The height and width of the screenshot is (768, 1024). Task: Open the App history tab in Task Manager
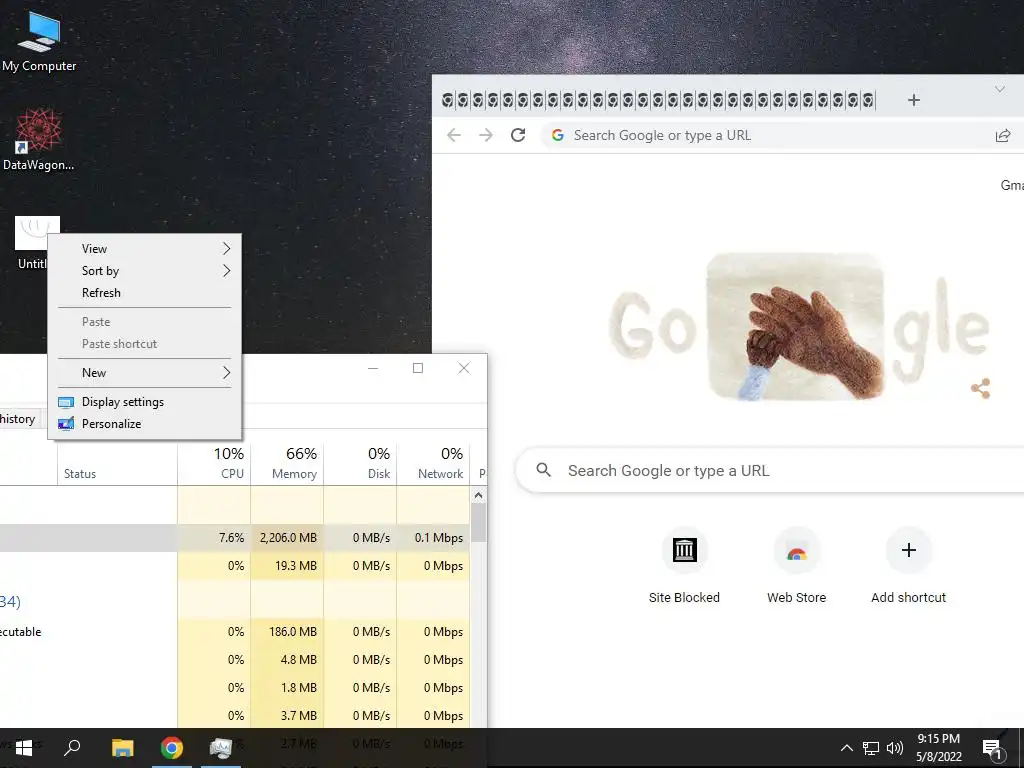(18, 419)
